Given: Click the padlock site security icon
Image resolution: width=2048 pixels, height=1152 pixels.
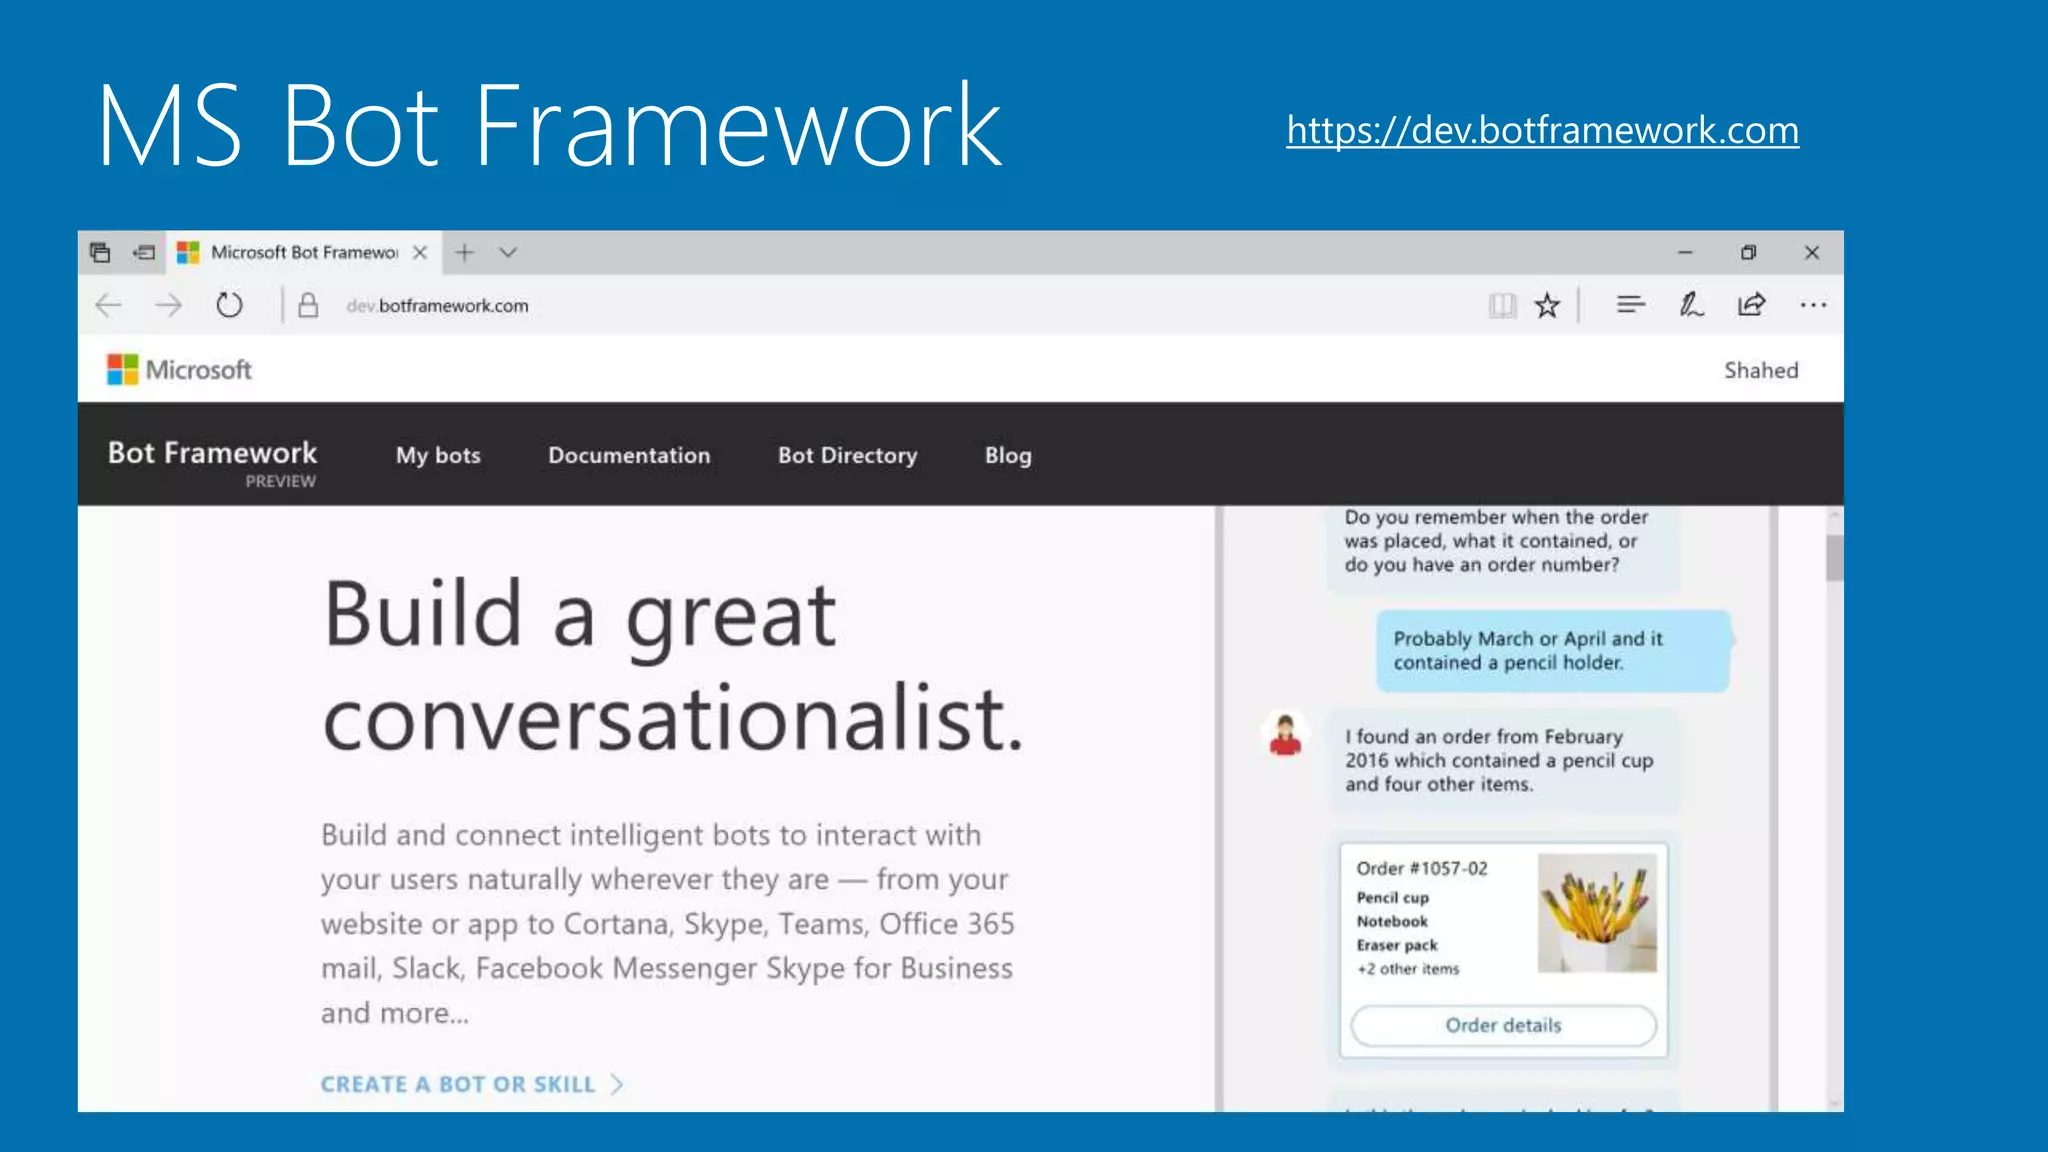Looking at the screenshot, I should click(x=308, y=305).
